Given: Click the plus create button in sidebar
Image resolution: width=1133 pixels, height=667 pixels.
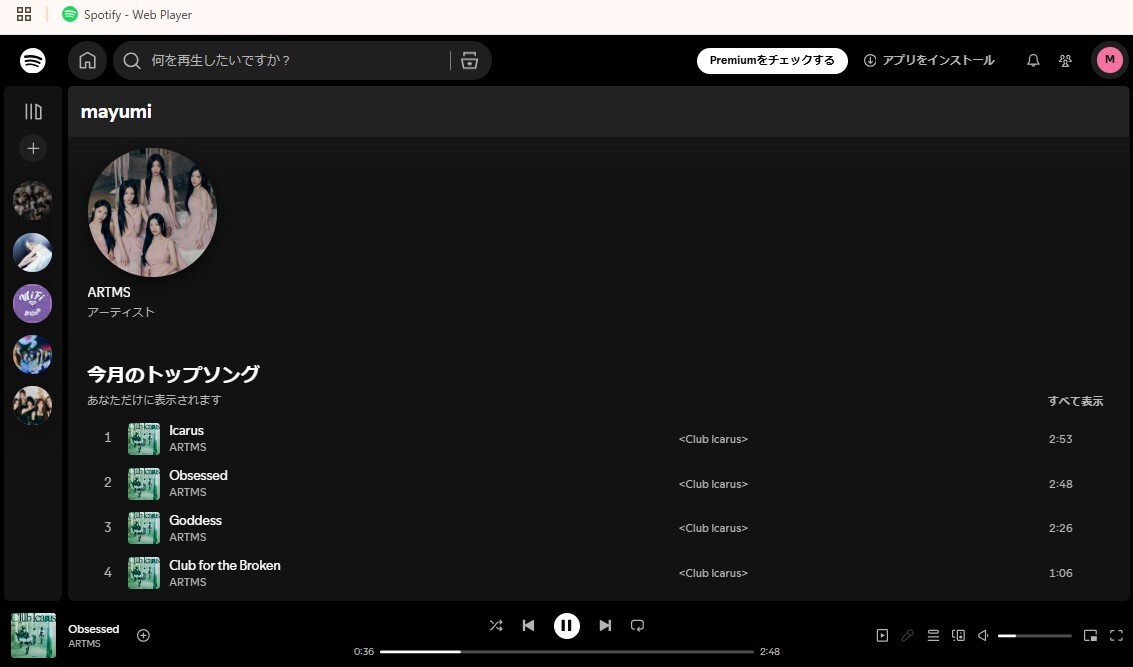Looking at the screenshot, I should click(x=33, y=149).
